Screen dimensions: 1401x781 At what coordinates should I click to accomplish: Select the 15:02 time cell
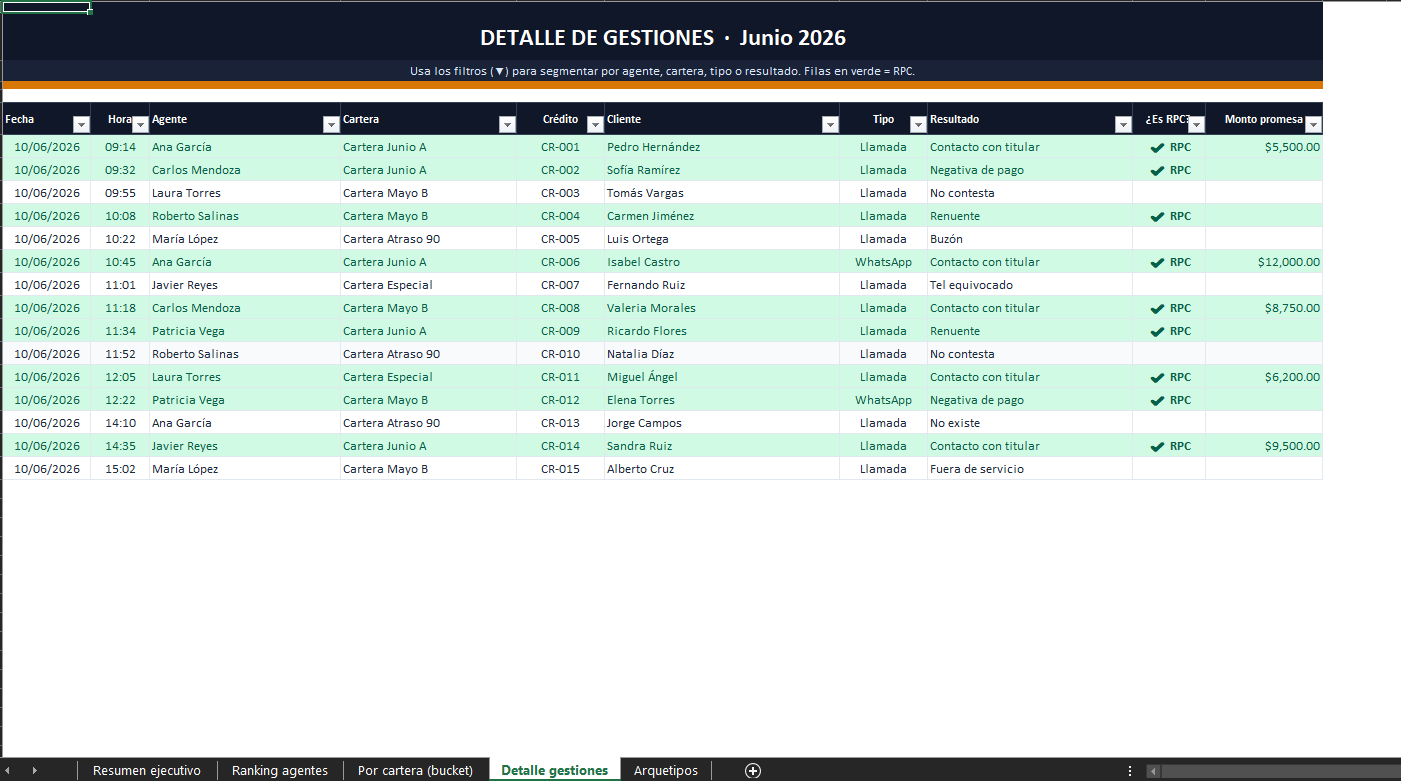pyautogui.click(x=120, y=469)
